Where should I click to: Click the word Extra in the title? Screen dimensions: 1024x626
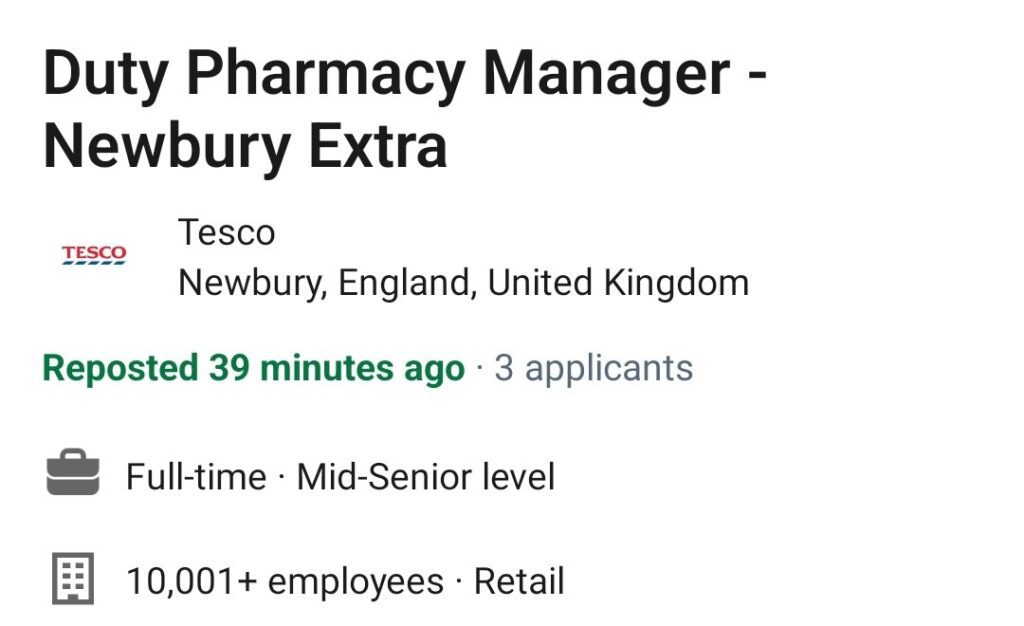tap(377, 146)
